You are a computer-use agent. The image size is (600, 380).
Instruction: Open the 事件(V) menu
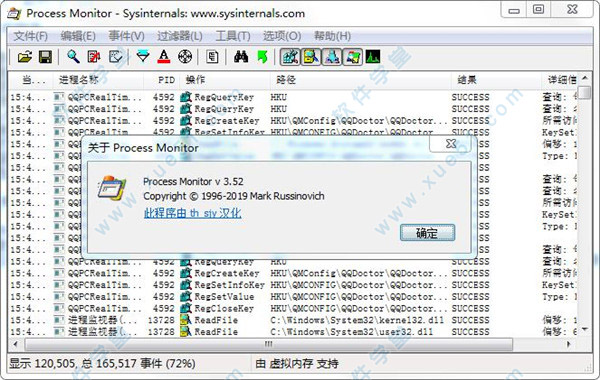[127, 36]
